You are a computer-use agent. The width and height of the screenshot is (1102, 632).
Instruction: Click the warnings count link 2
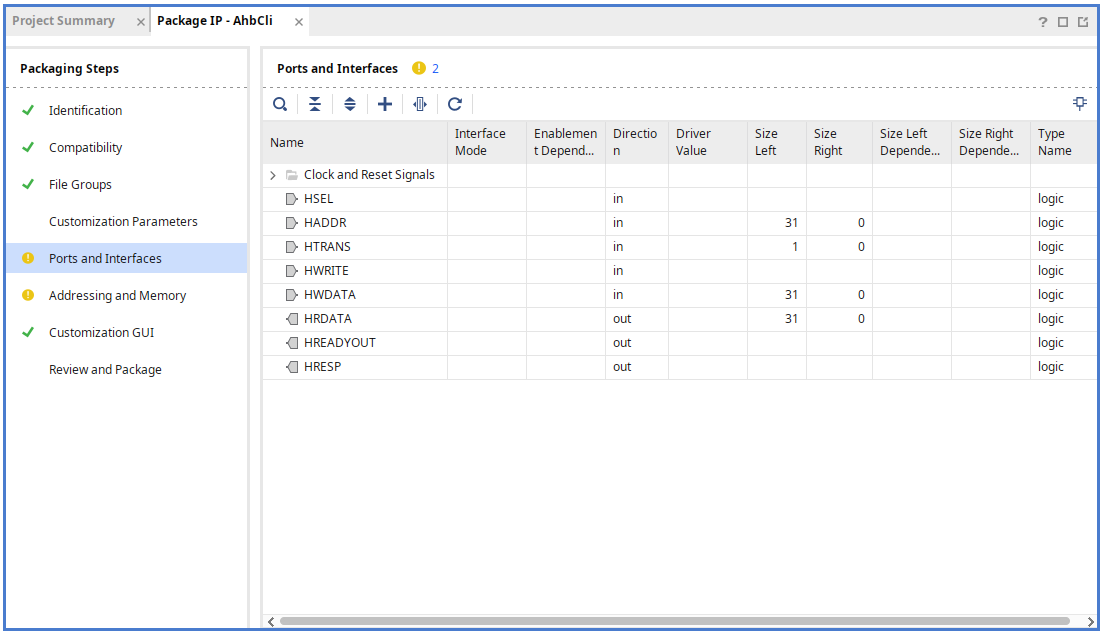coord(436,69)
